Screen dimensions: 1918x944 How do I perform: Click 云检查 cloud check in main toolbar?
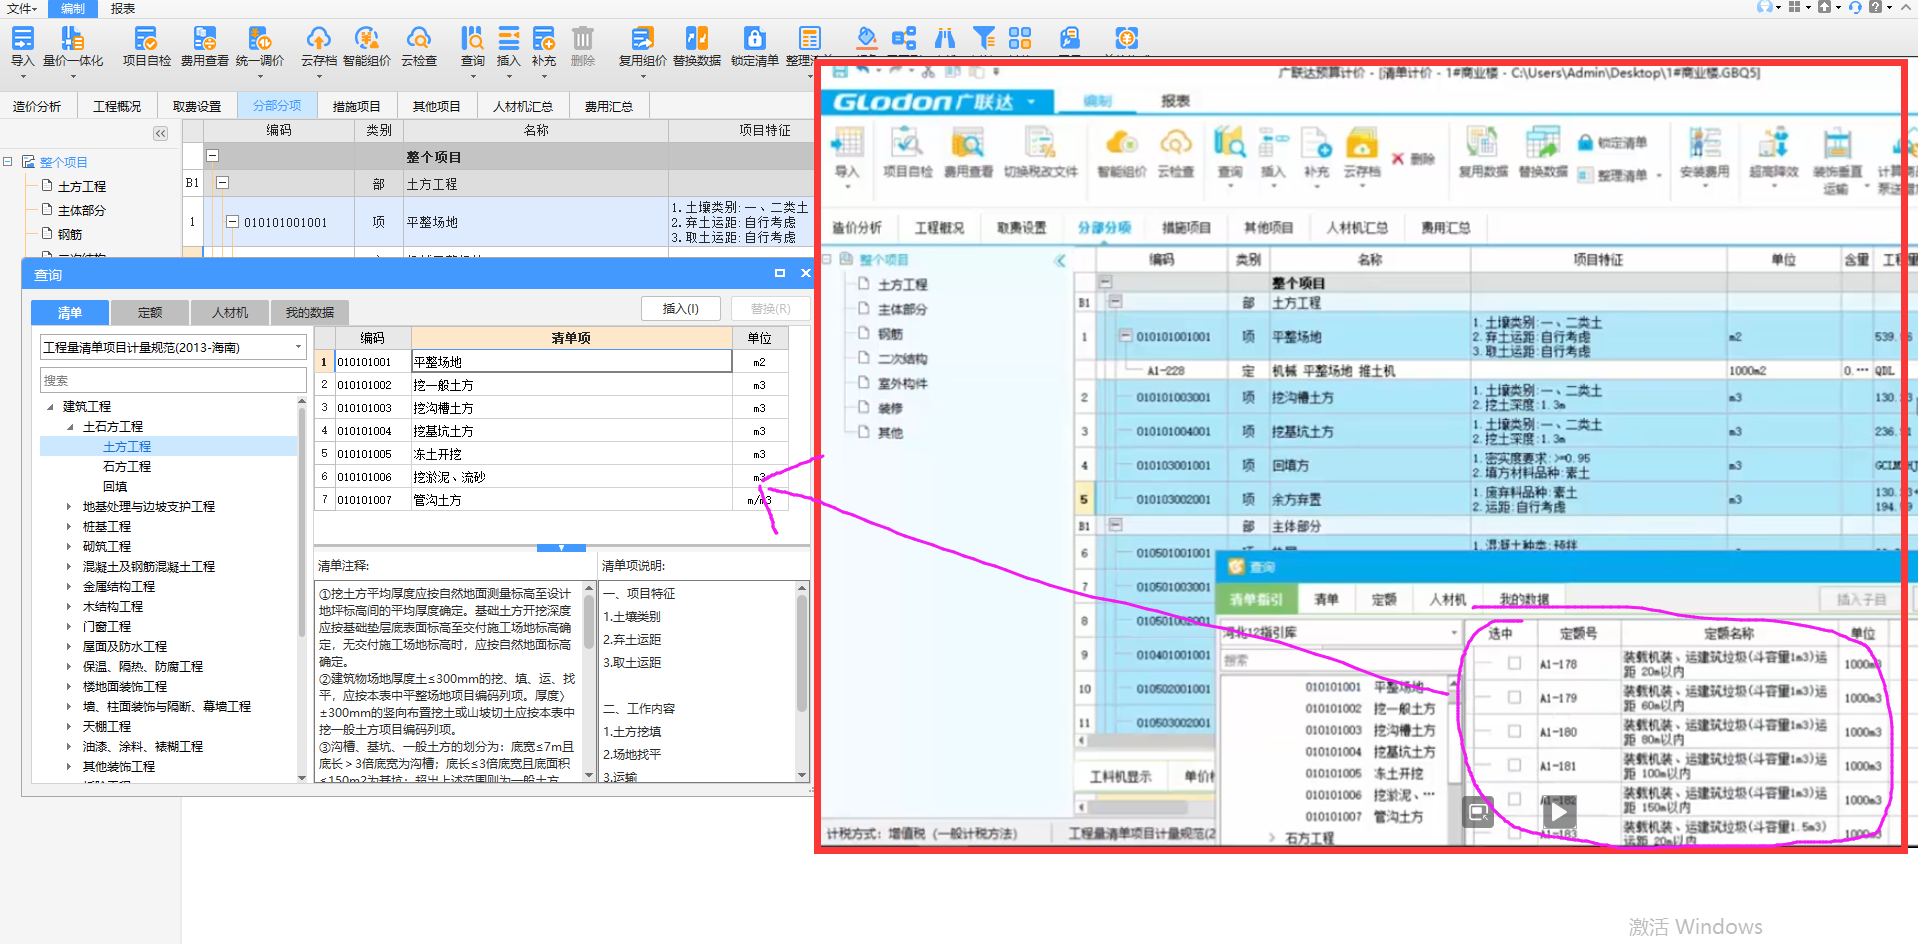click(x=418, y=39)
